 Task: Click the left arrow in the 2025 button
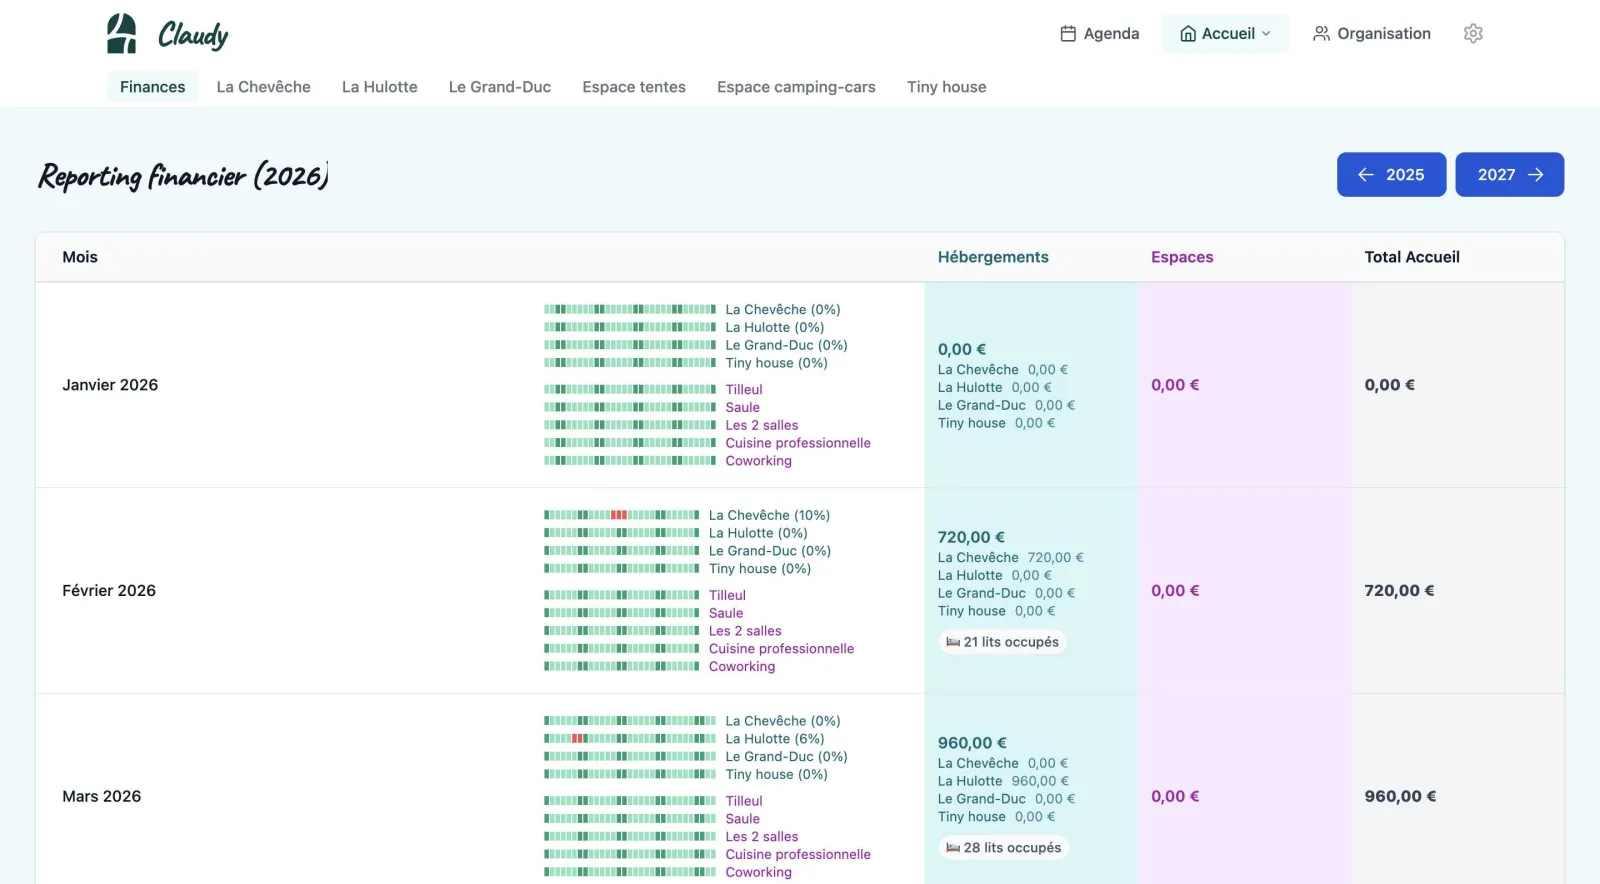[1366, 175]
